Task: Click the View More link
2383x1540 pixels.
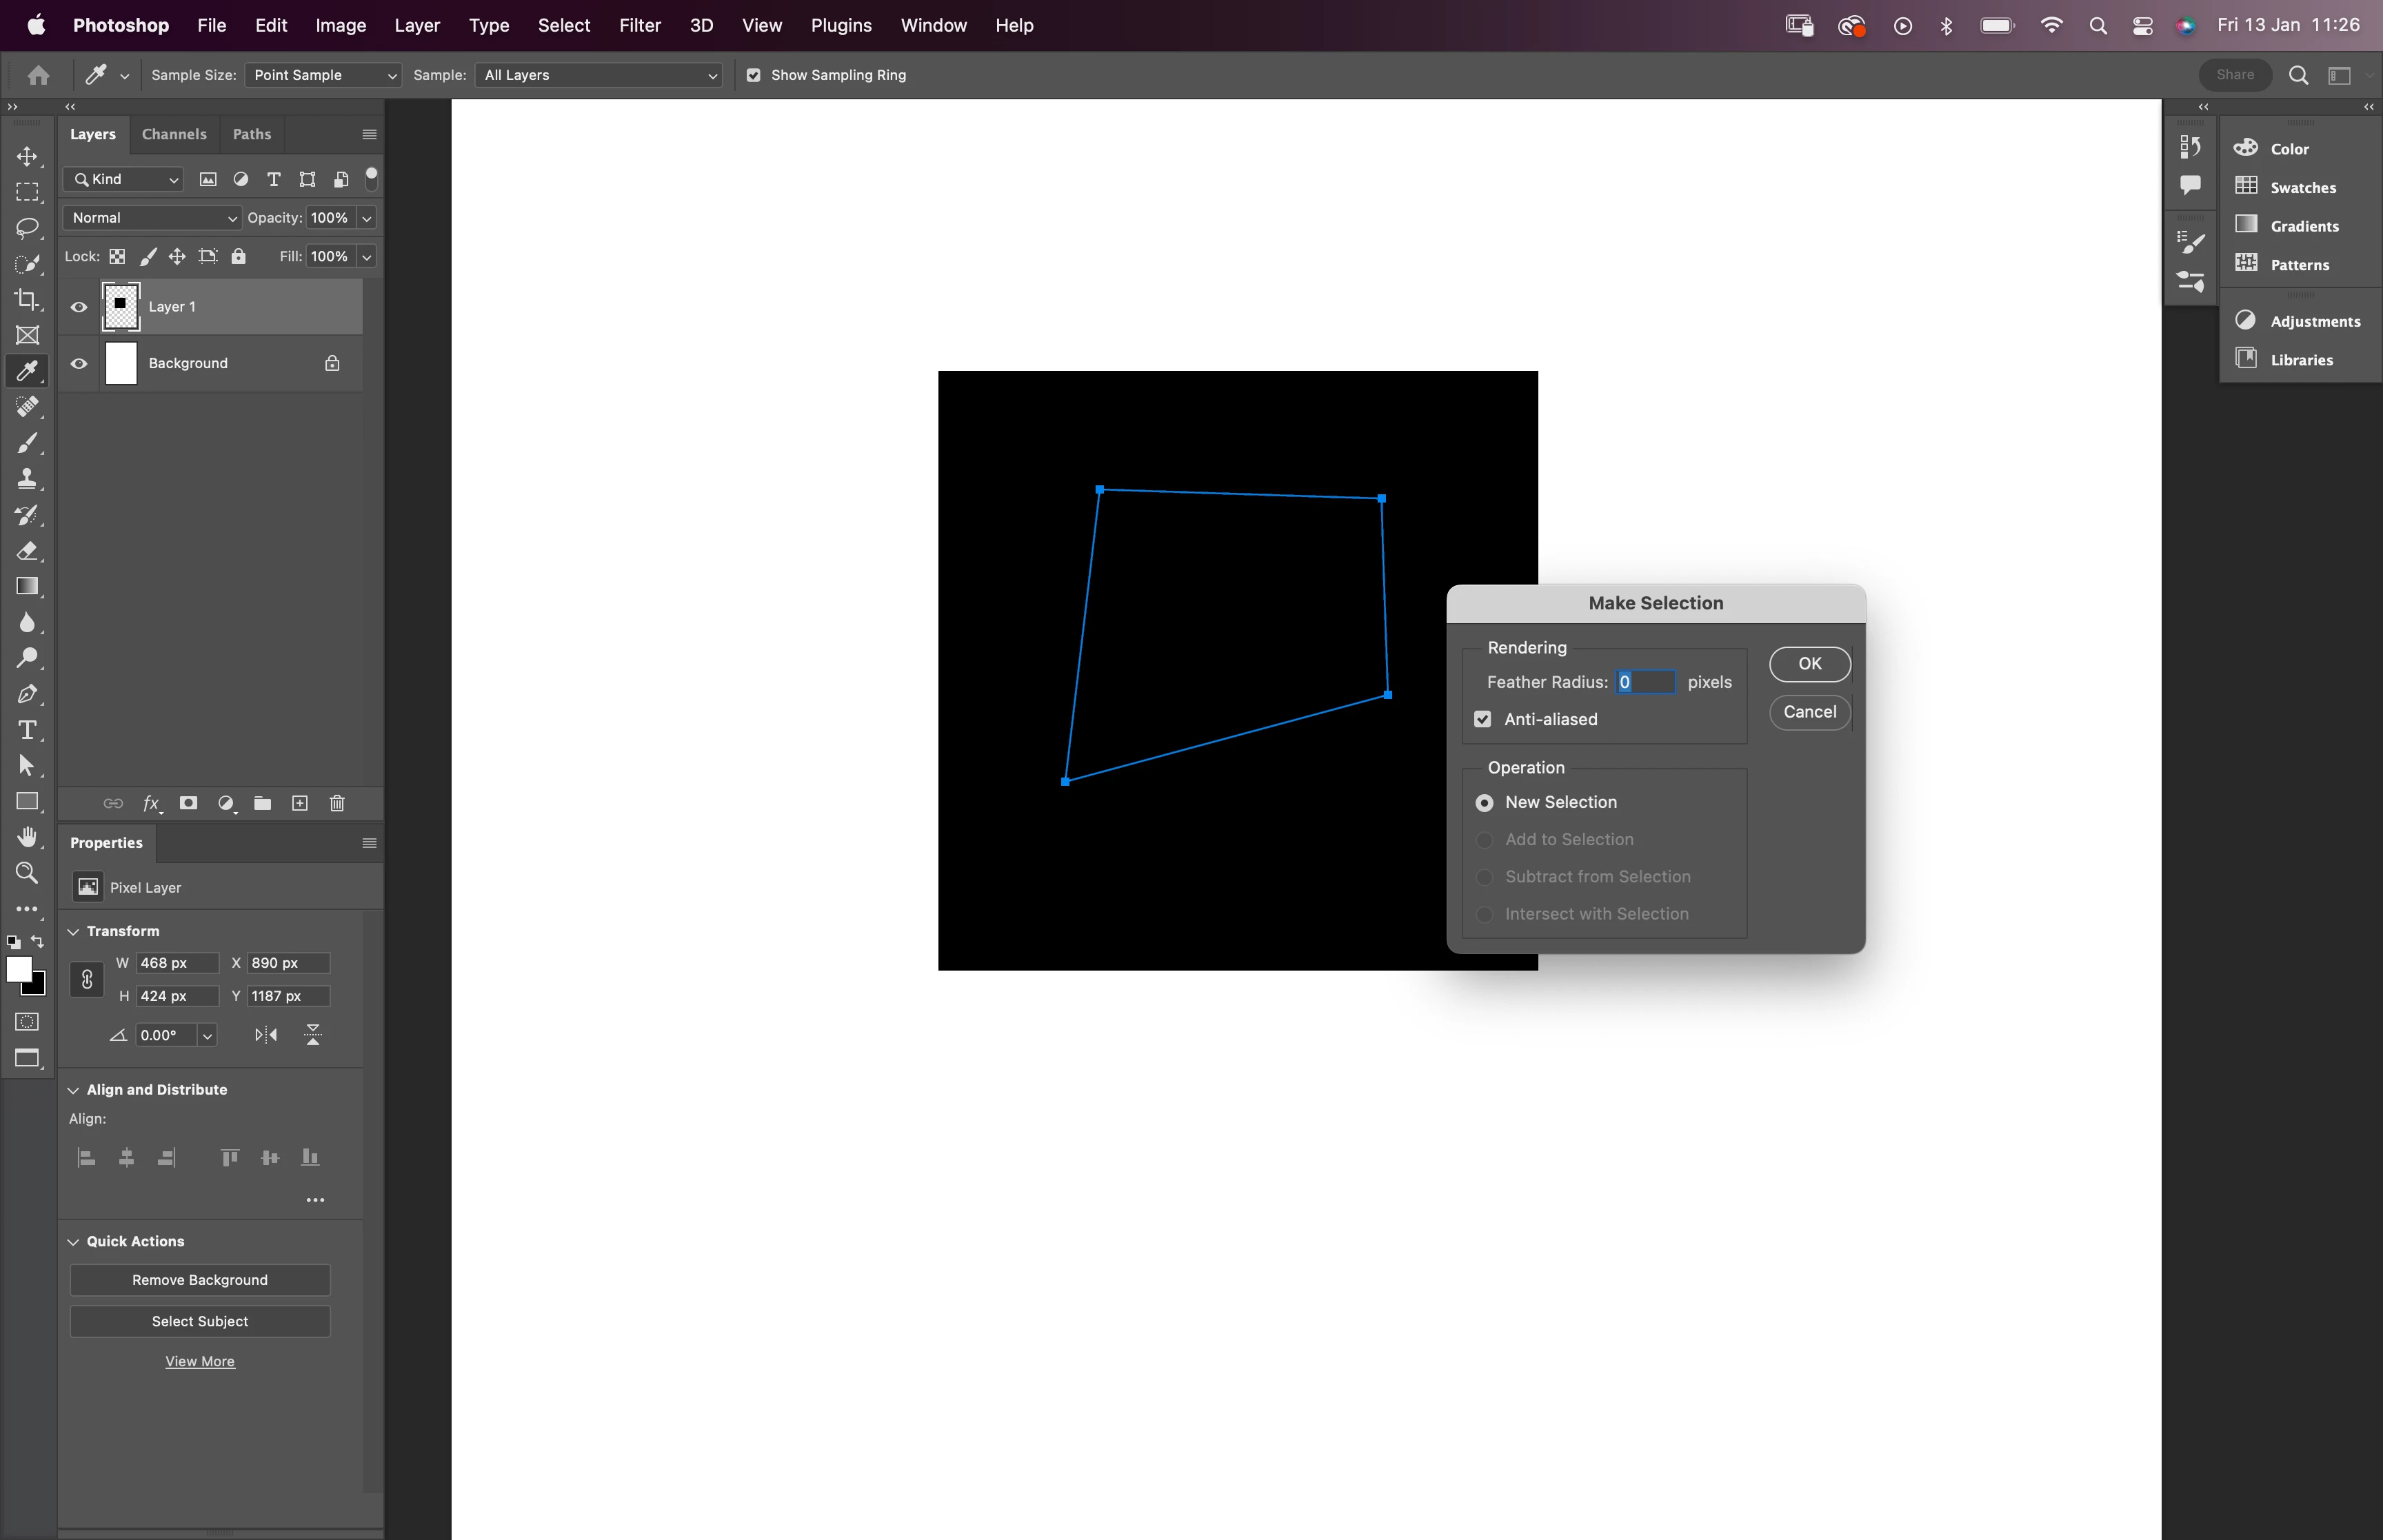Action: pos(200,1361)
